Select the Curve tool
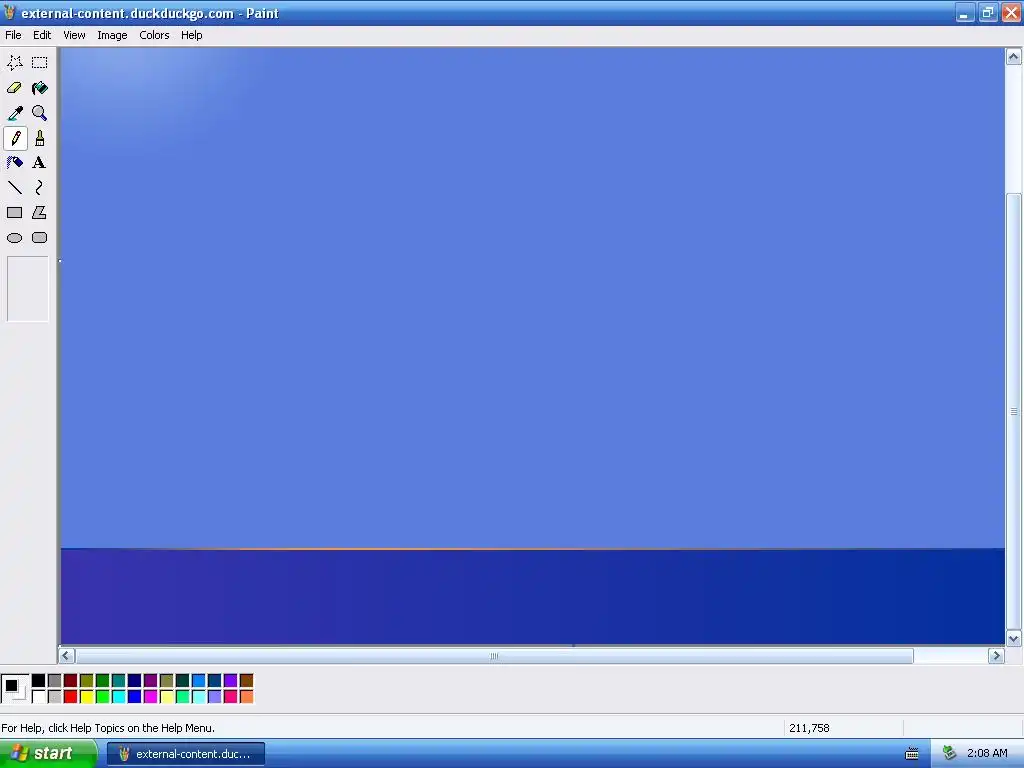The width and height of the screenshot is (1024, 768). 40,188
